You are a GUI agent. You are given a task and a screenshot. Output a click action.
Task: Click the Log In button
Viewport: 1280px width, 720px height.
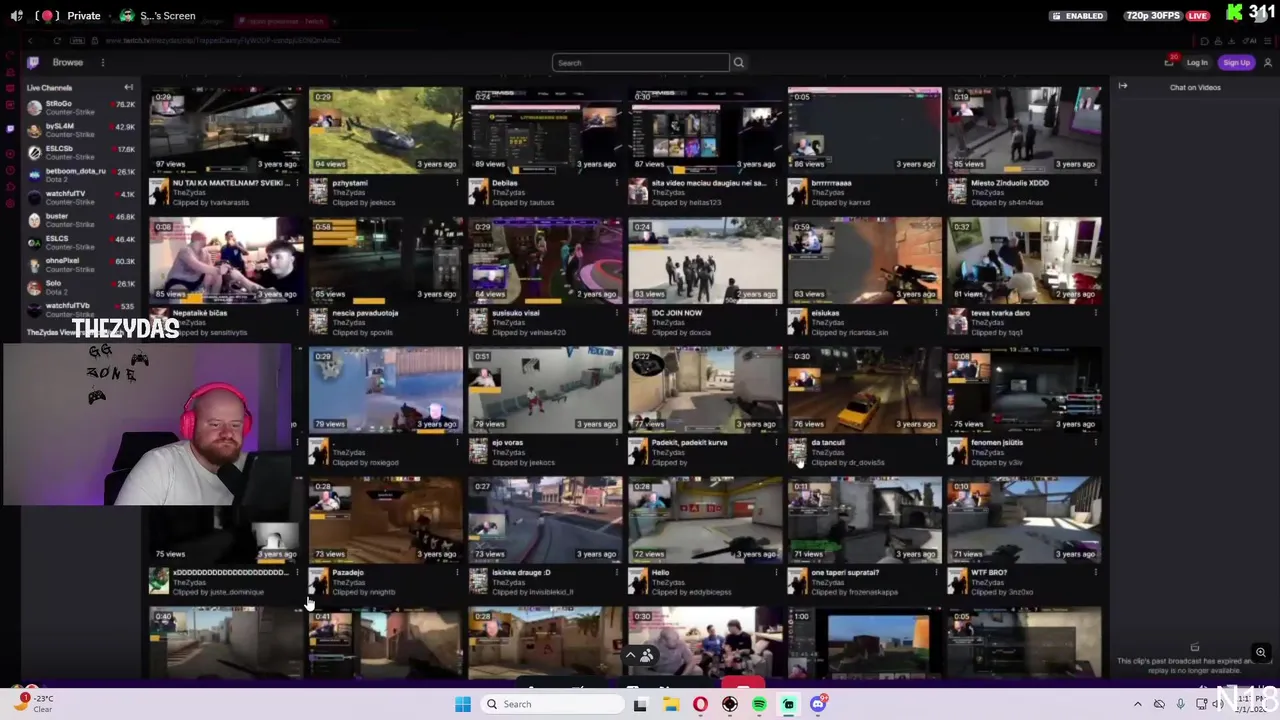coord(1197,63)
